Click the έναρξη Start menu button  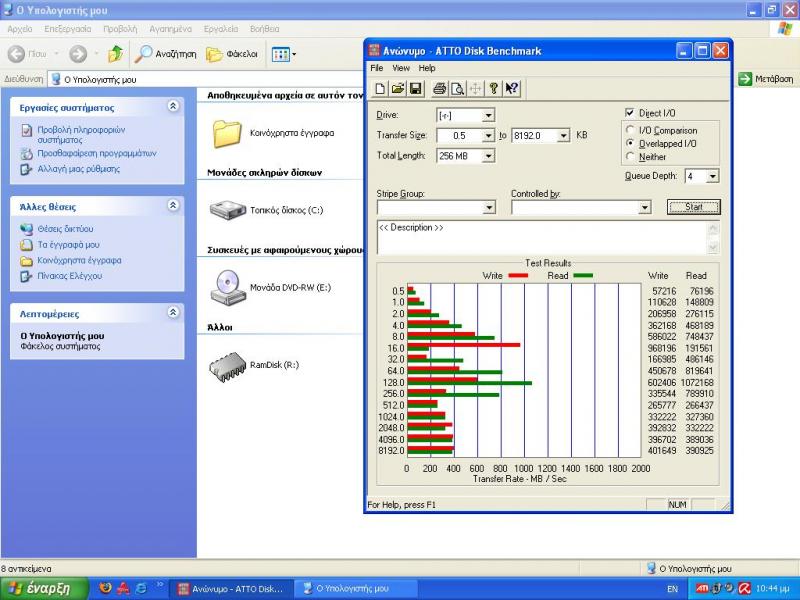pyautogui.click(x=44, y=588)
